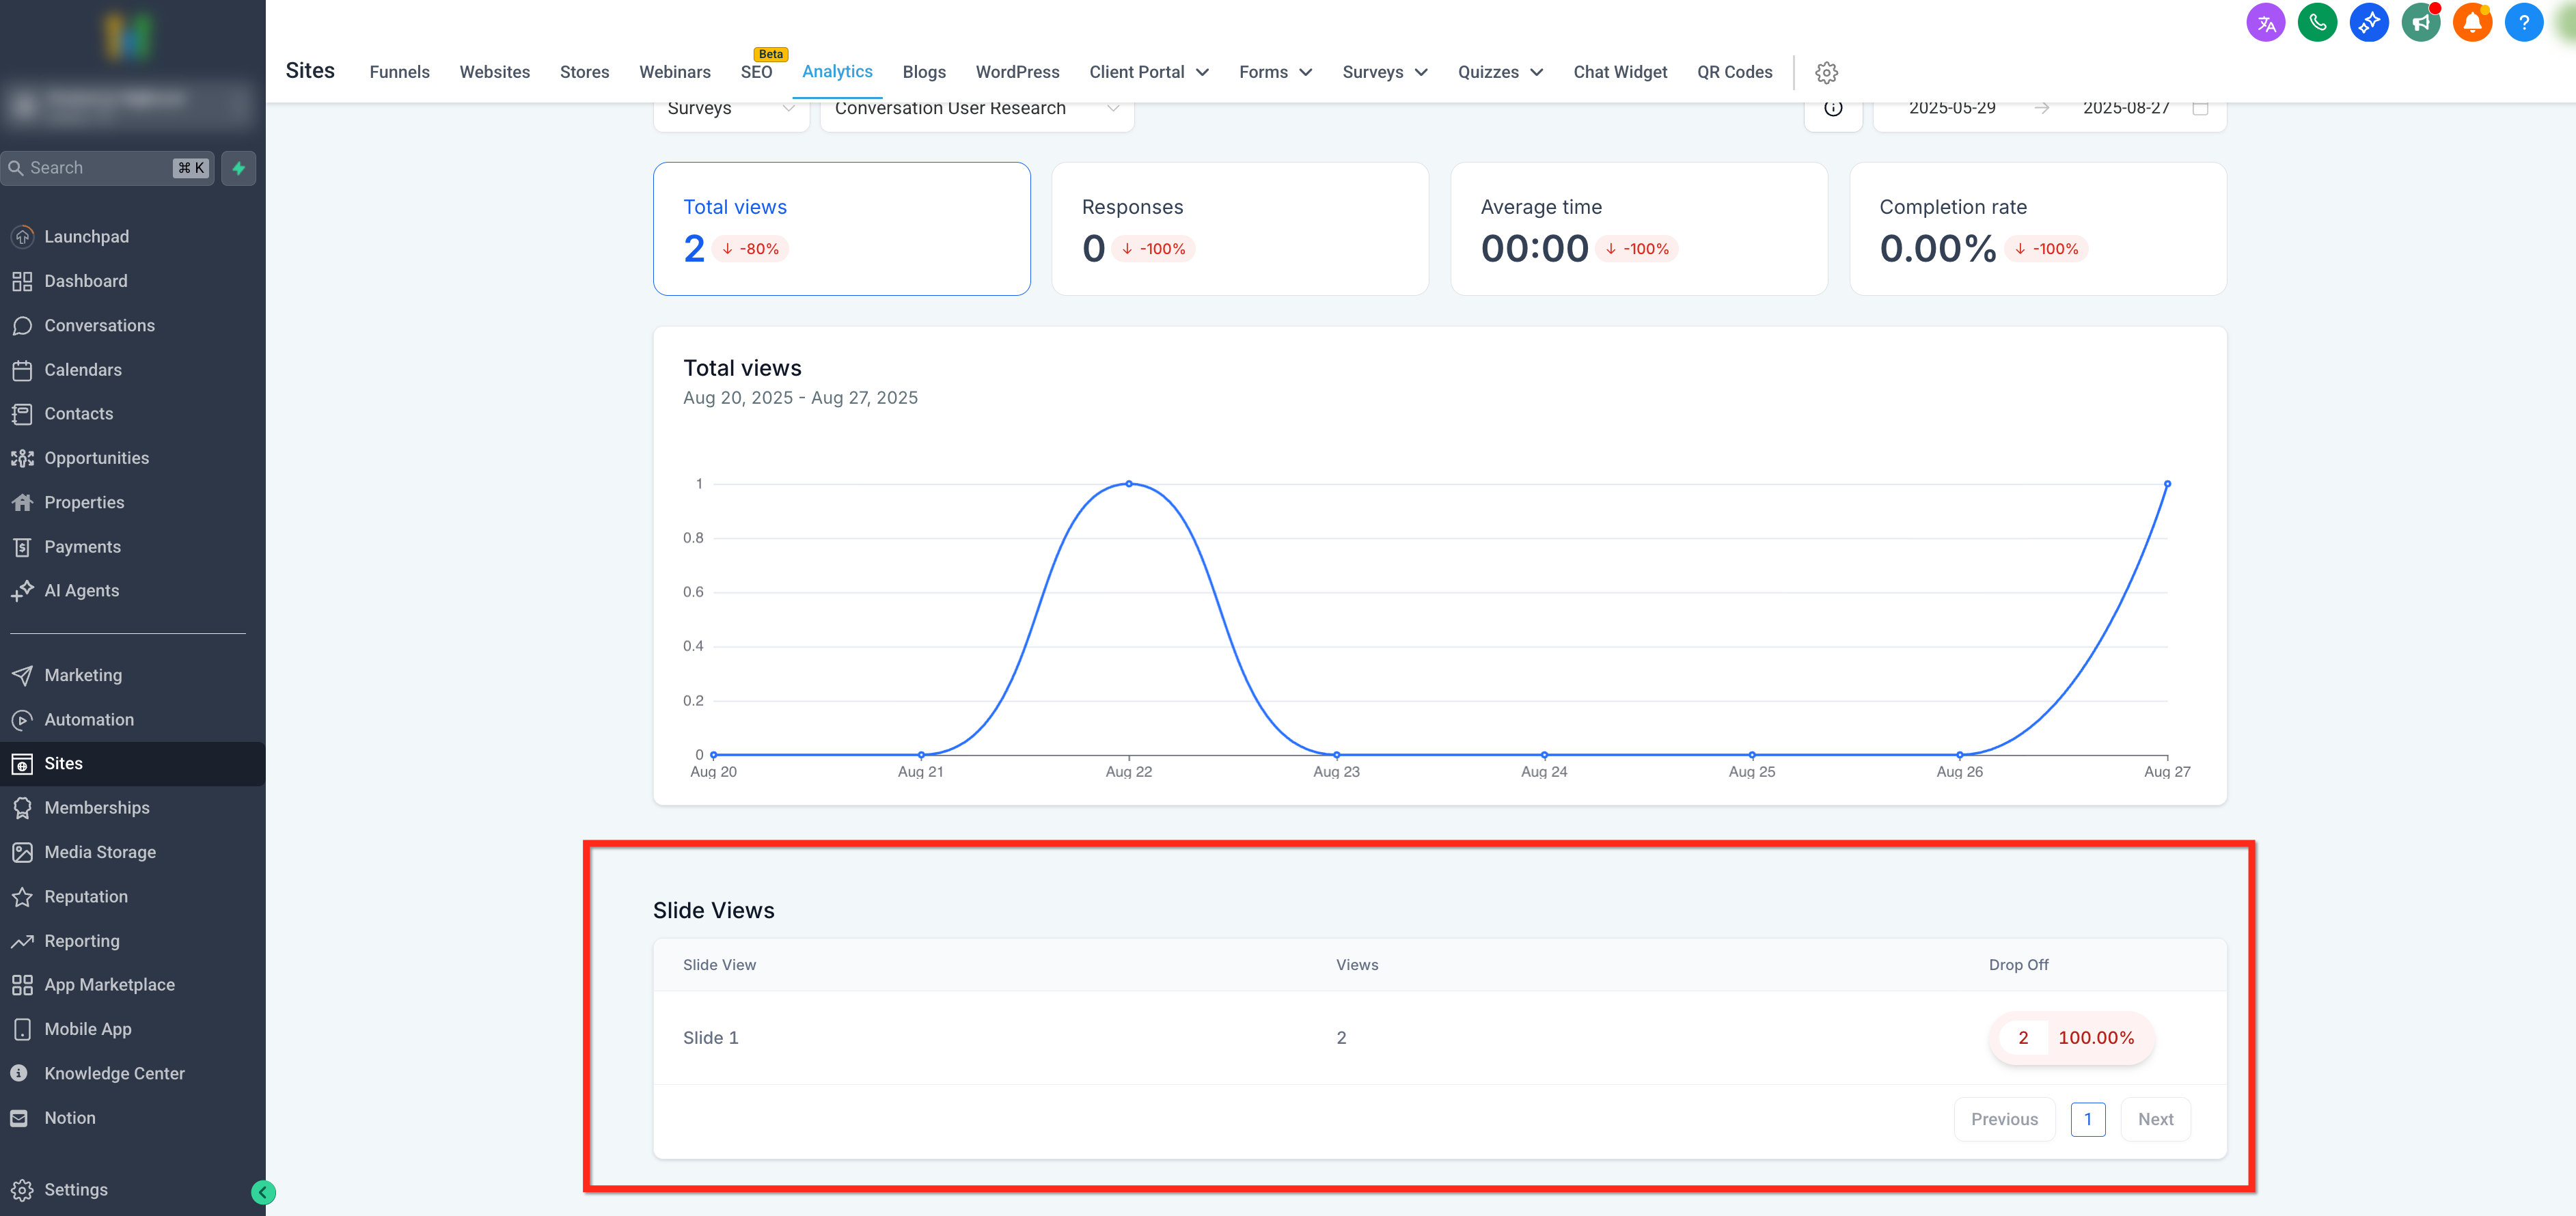Screen dimensions: 2576x1216
Task: Open the blue help question icon
Action: (x=2523, y=22)
